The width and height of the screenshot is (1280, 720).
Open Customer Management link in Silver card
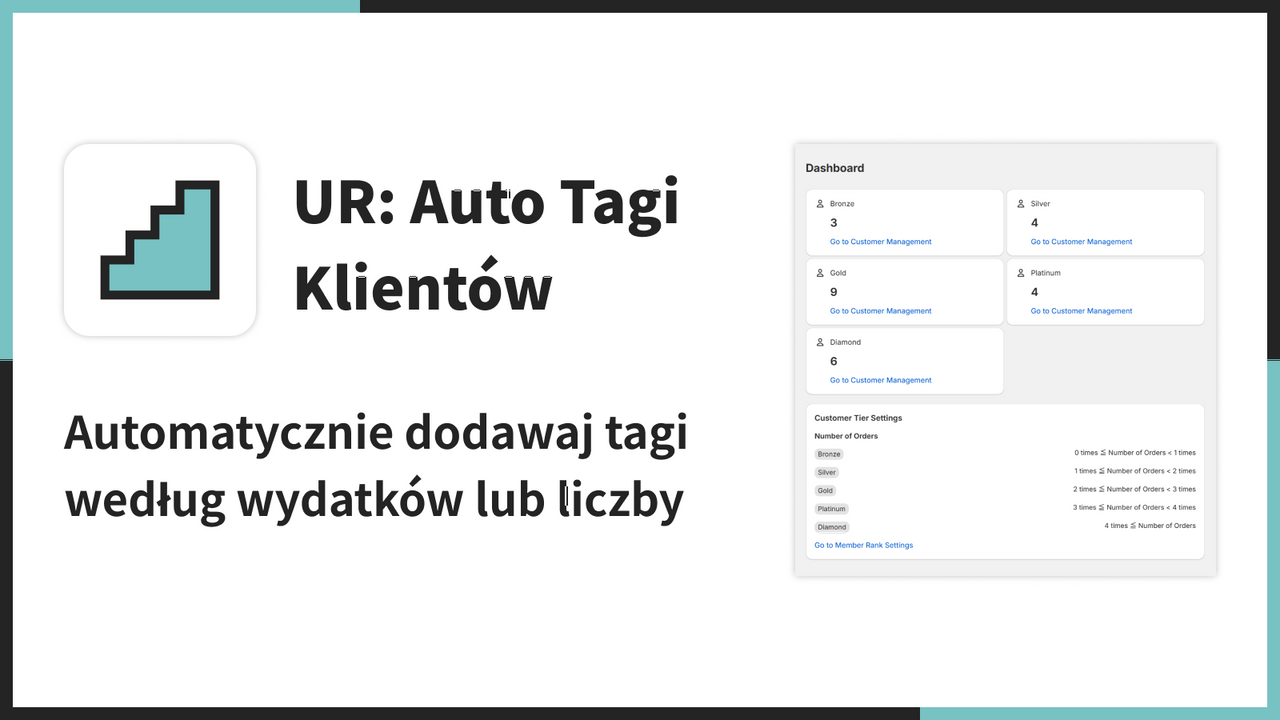pos(1081,242)
